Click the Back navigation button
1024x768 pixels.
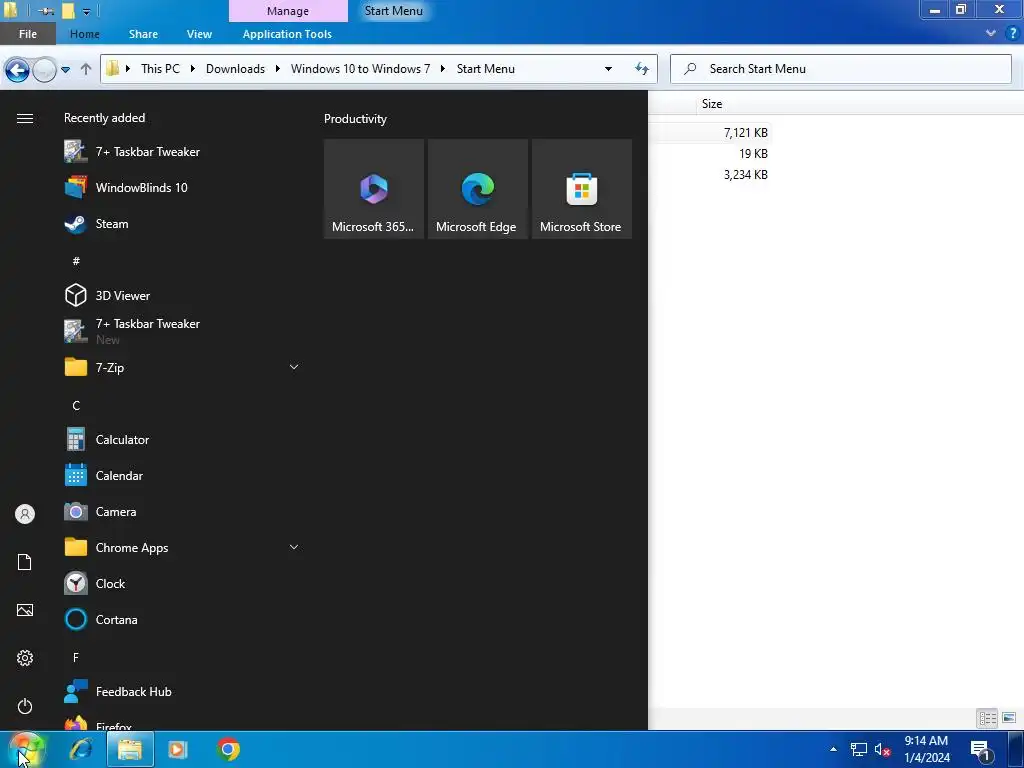click(17, 70)
